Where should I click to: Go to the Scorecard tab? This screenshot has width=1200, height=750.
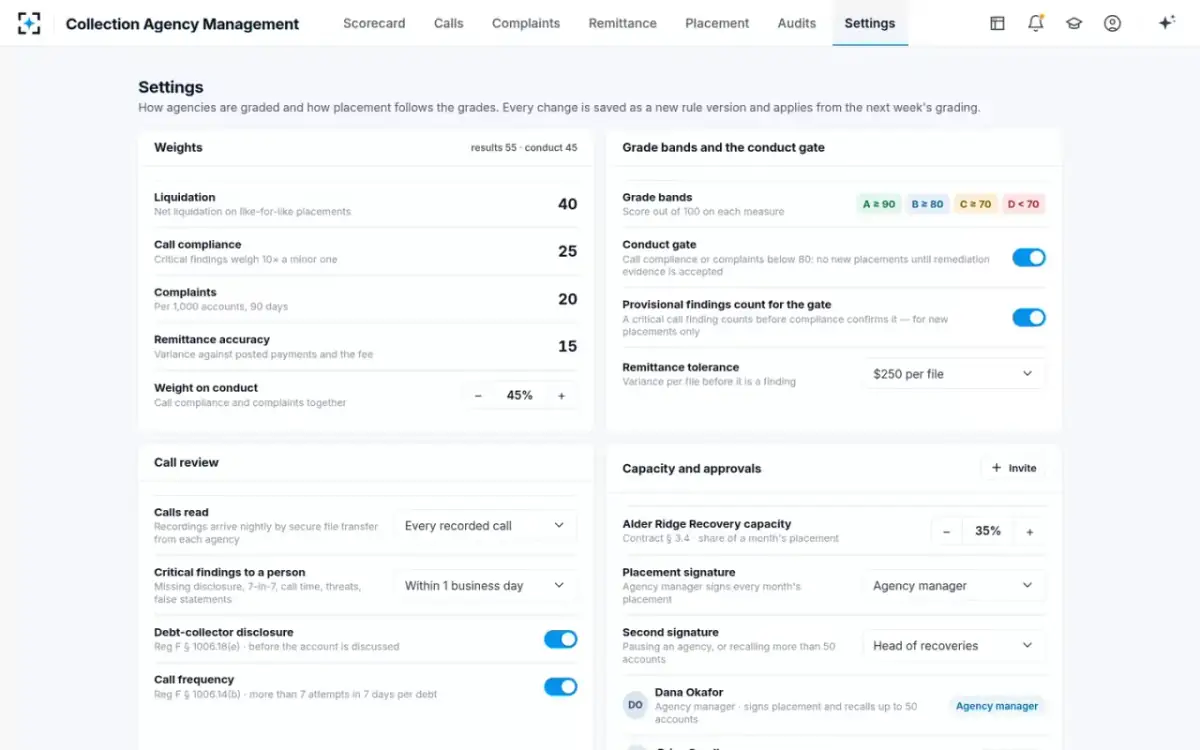tap(374, 23)
